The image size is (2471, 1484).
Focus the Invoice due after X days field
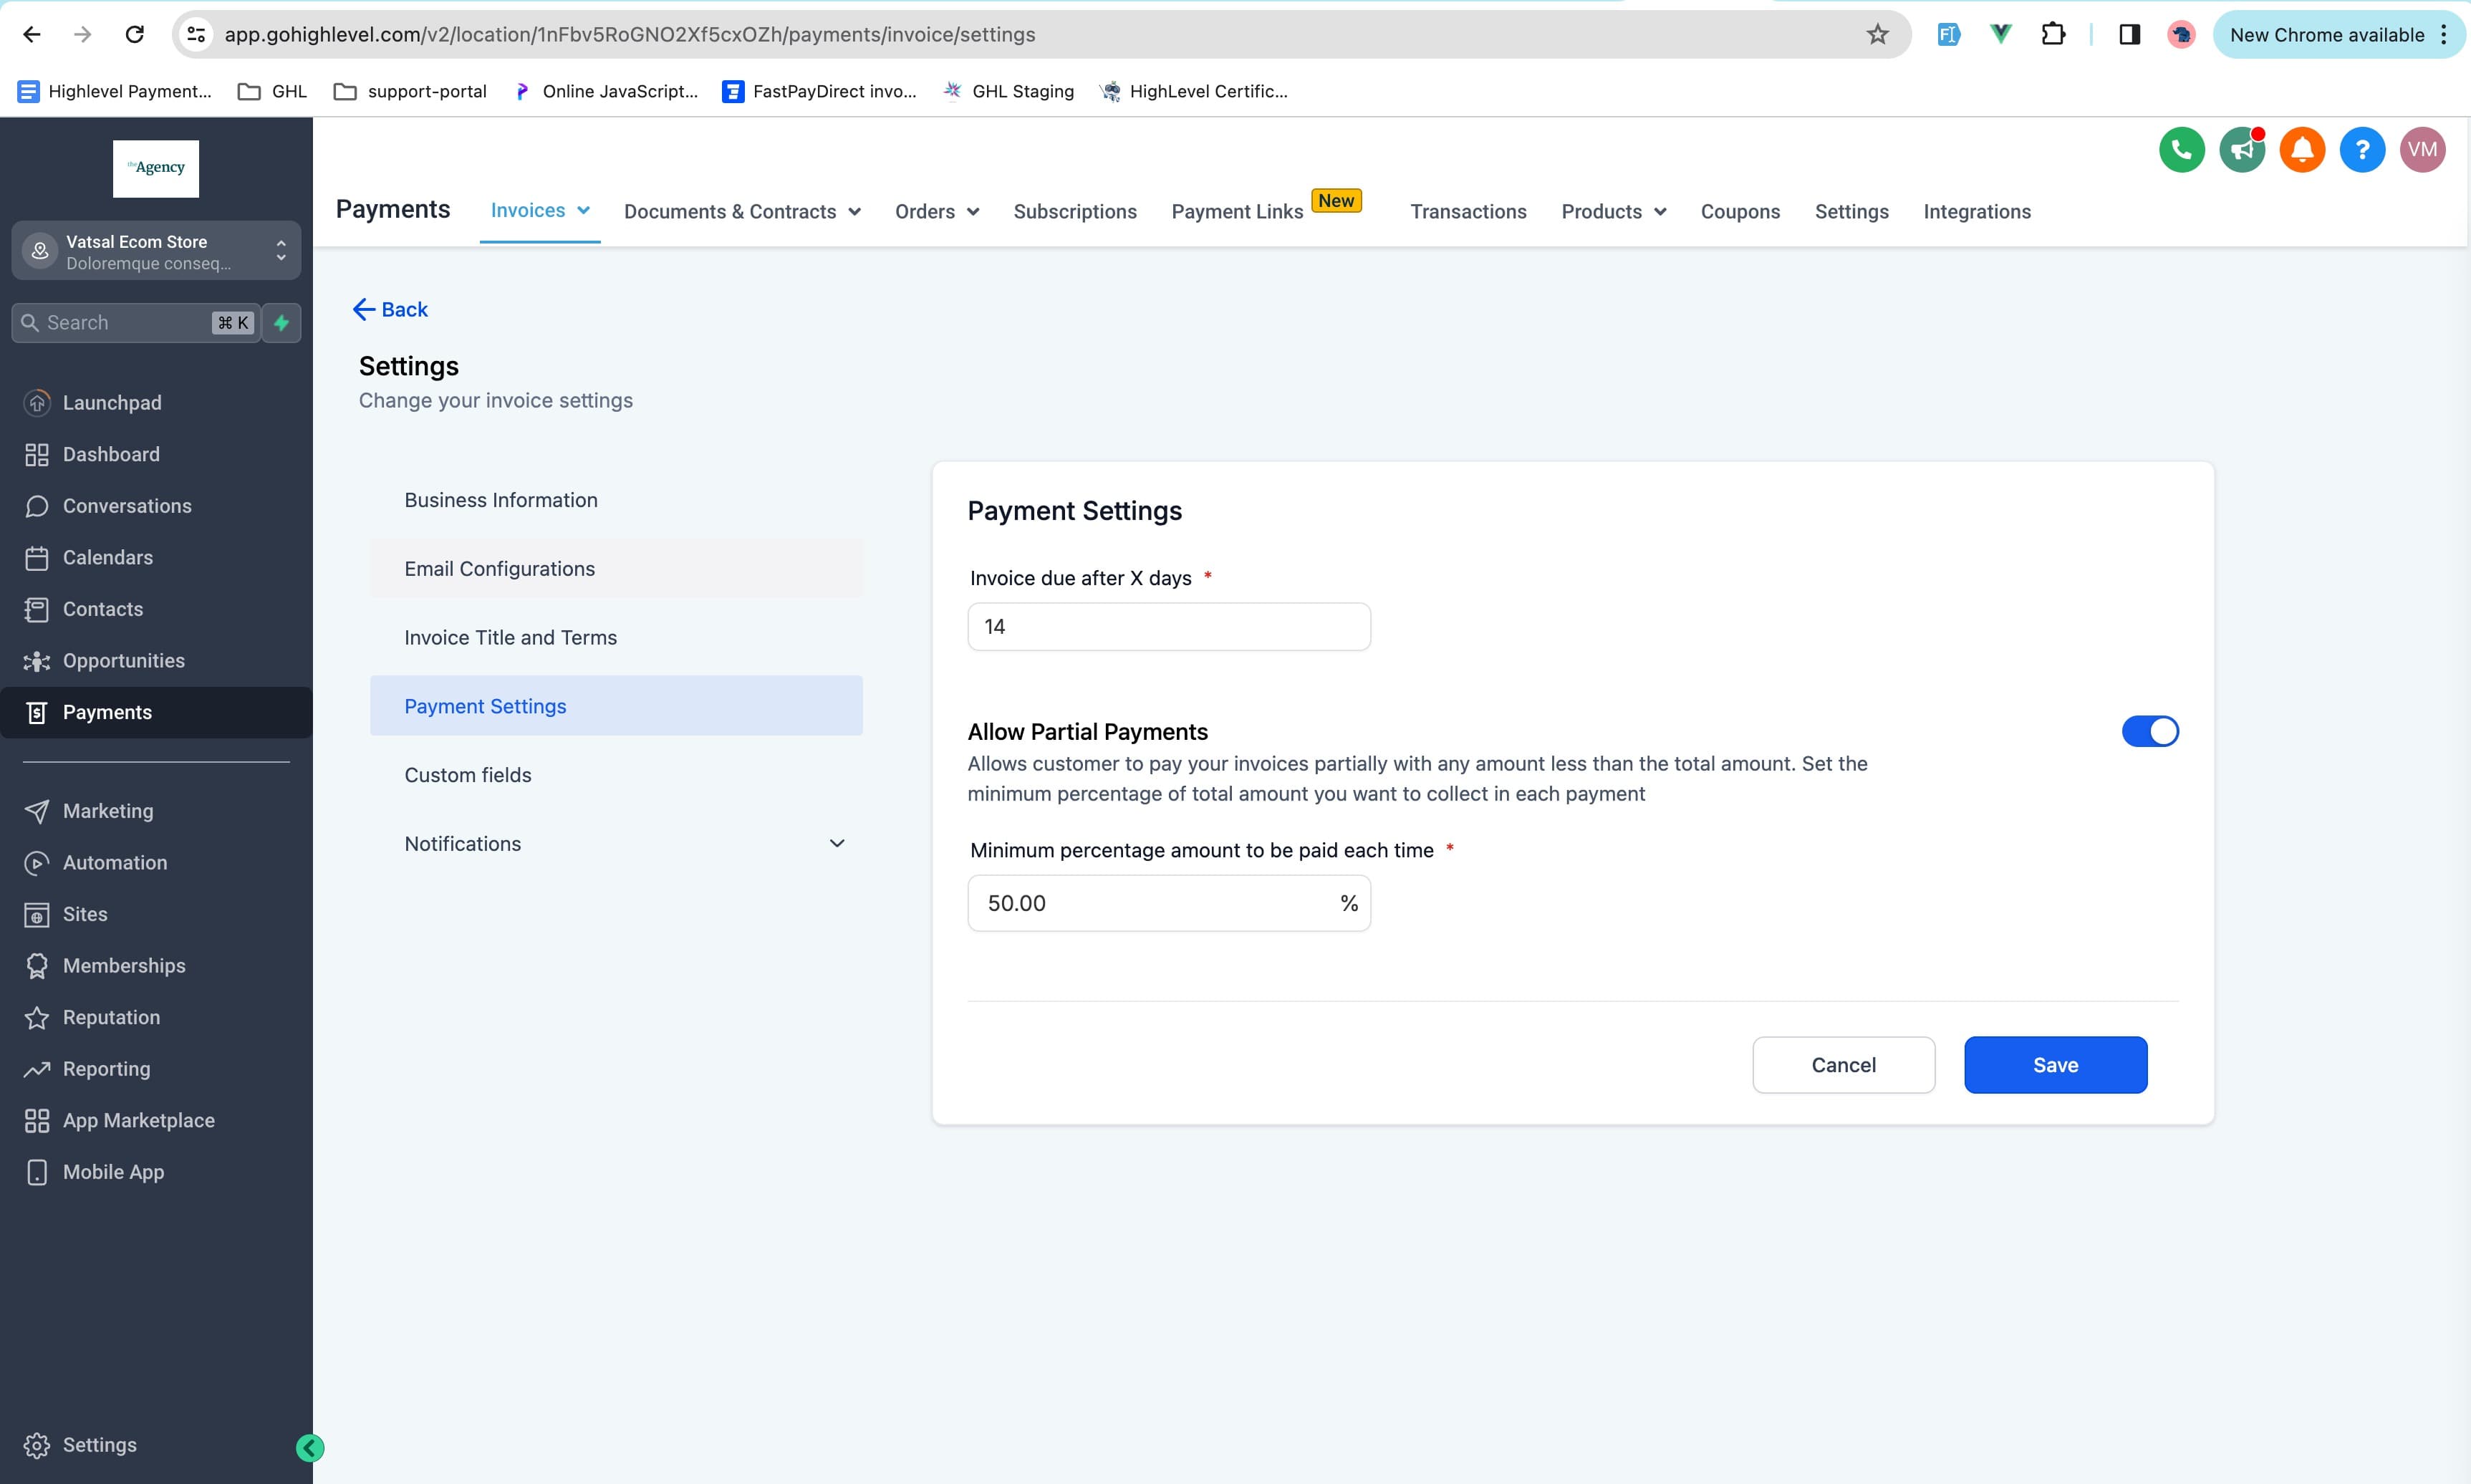pos(1168,627)
